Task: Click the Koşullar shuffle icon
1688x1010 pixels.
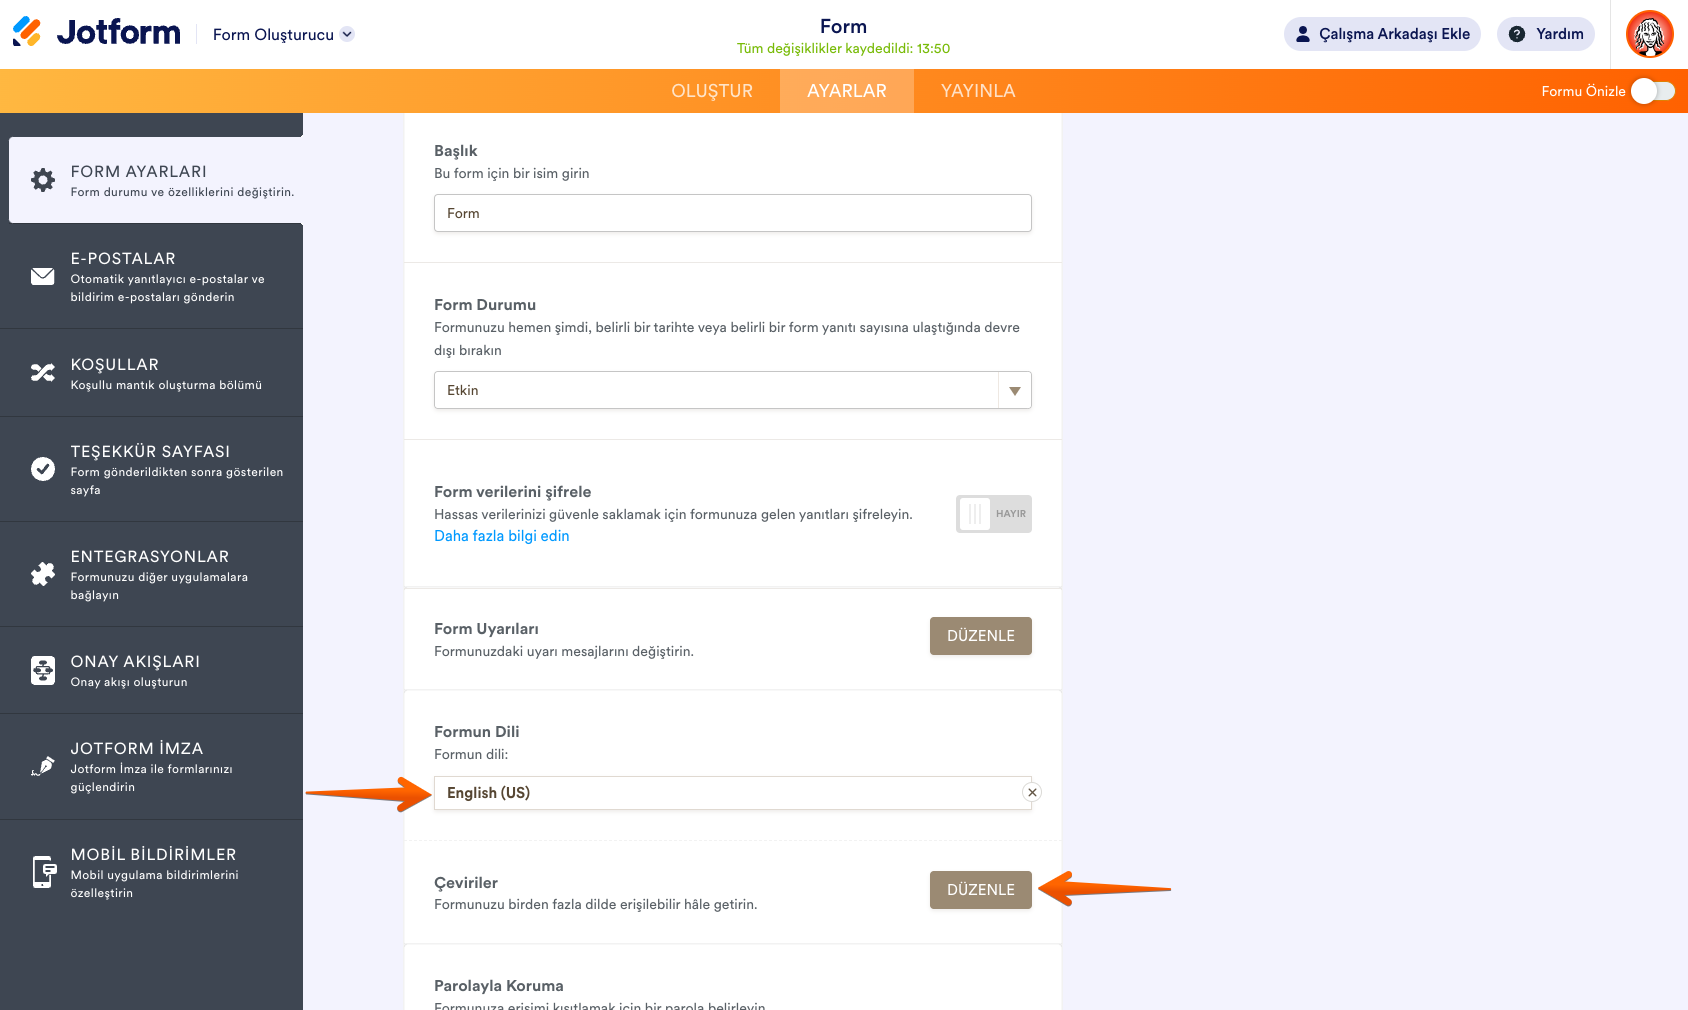Action: (43, 373)
